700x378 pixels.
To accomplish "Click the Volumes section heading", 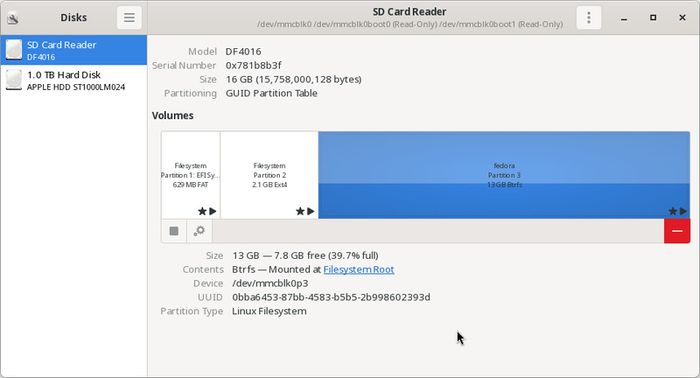I will click(x=173, y=116).
